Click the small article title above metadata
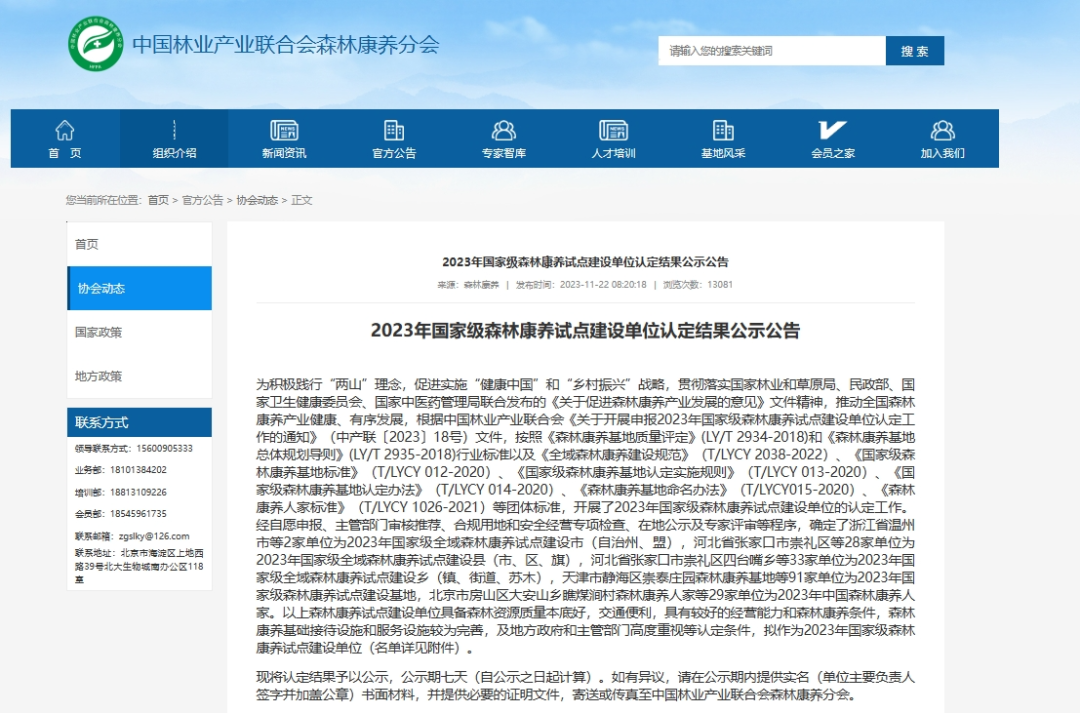This screenshot has width=1080, height=713. pyautogui.click(x=585, y=262)
